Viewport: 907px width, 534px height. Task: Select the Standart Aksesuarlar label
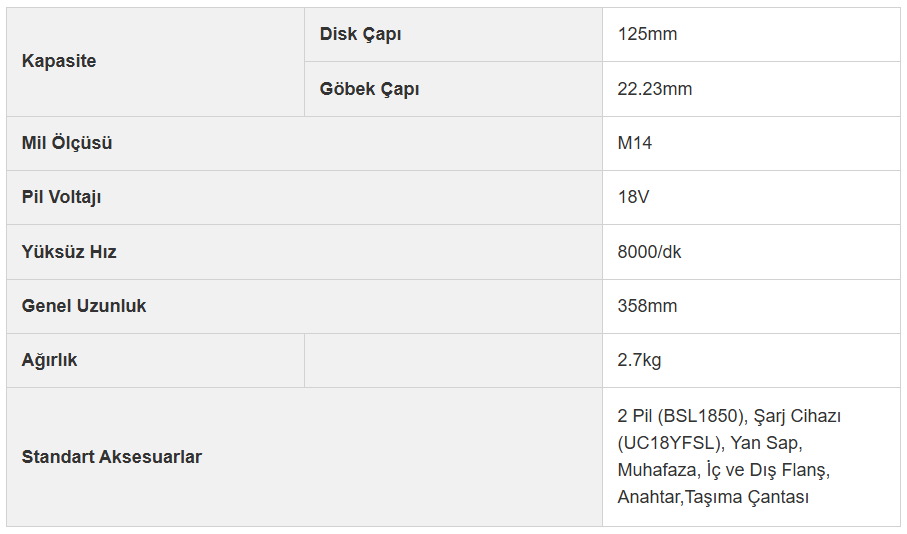(x=112, y=457)
